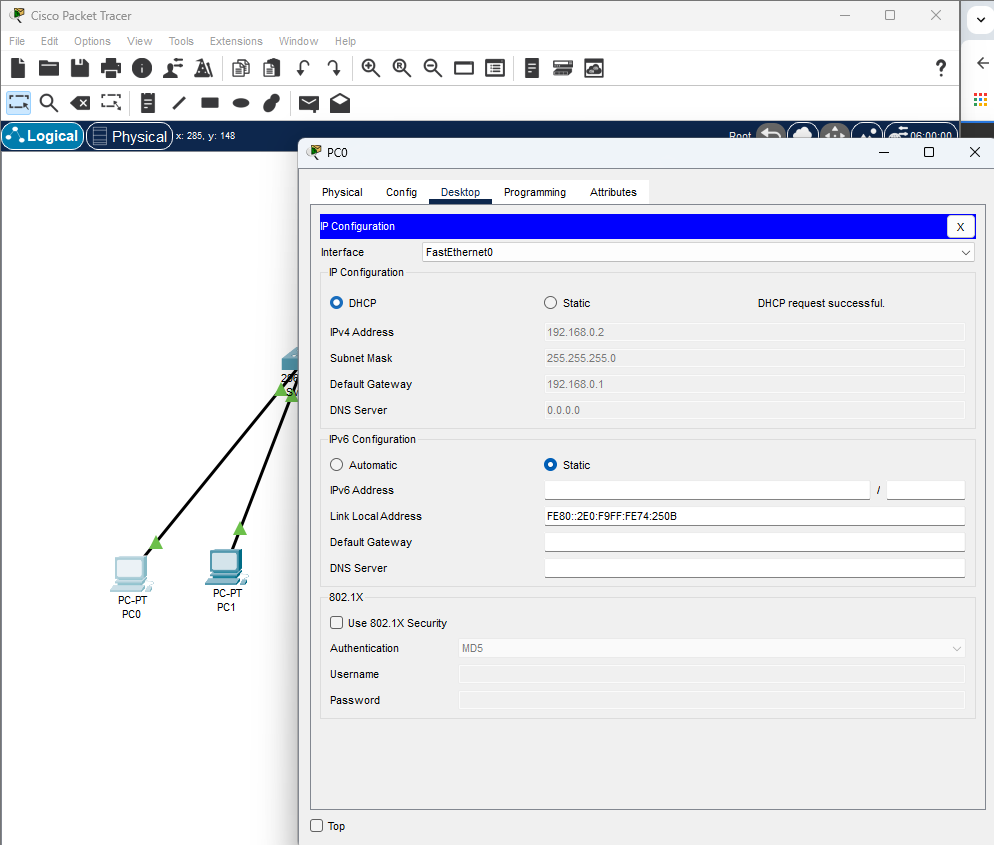Redo the last action
994x845 pixels.
click(x=334, y=68)
